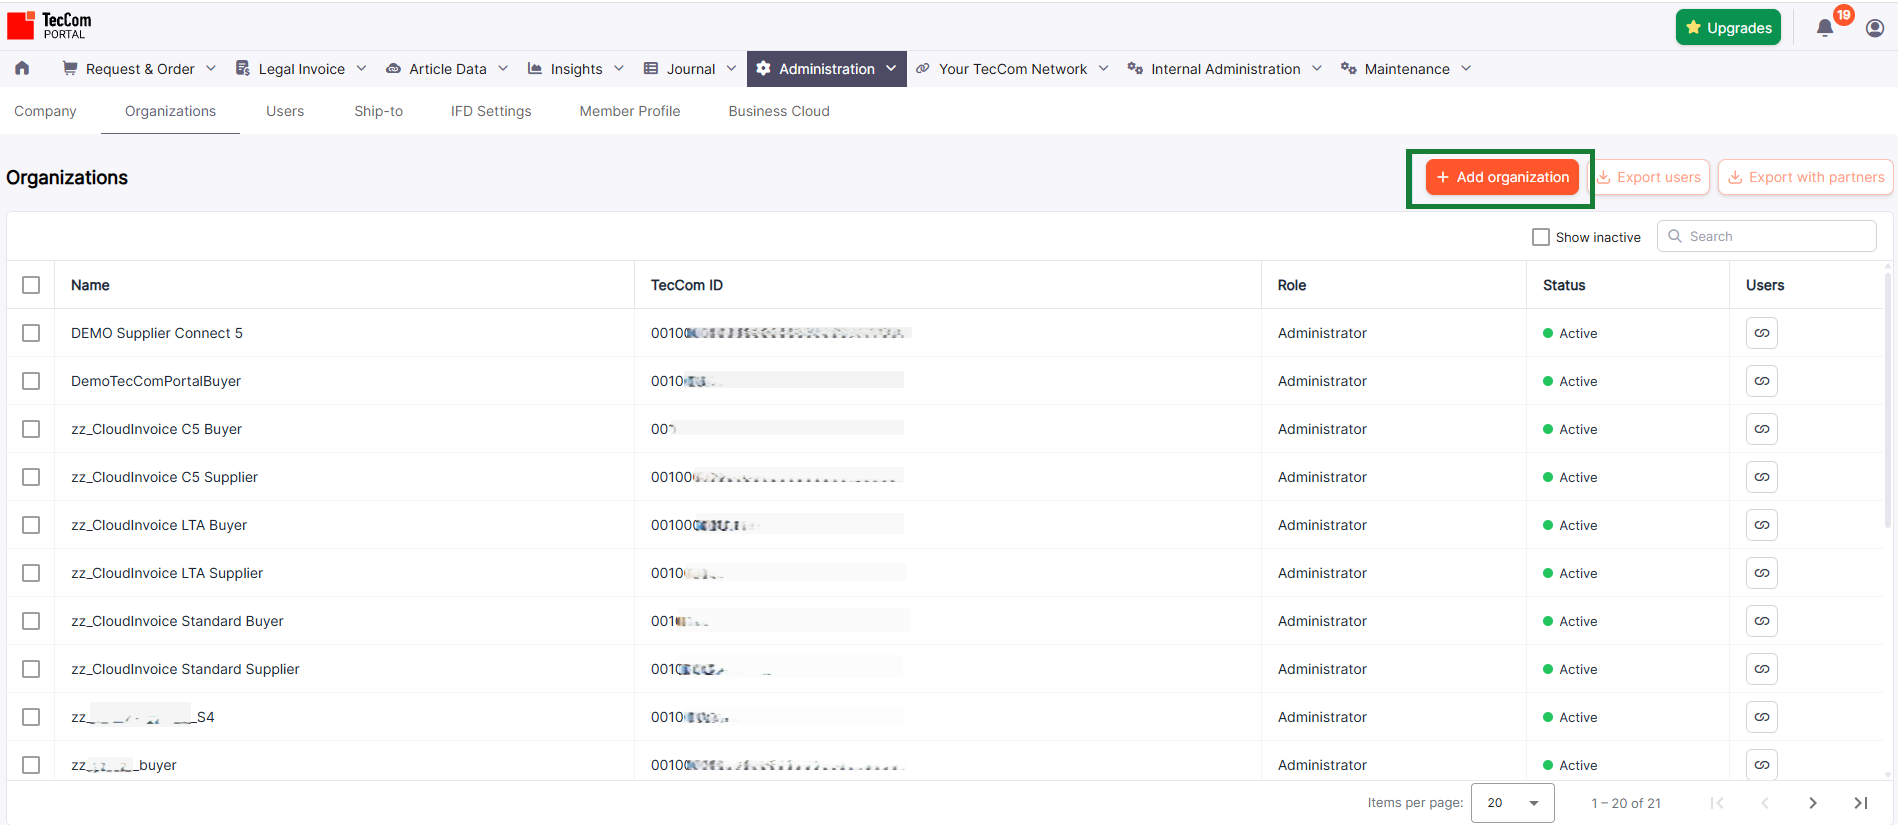Go to next page arrow

(x=1813, y=803)
